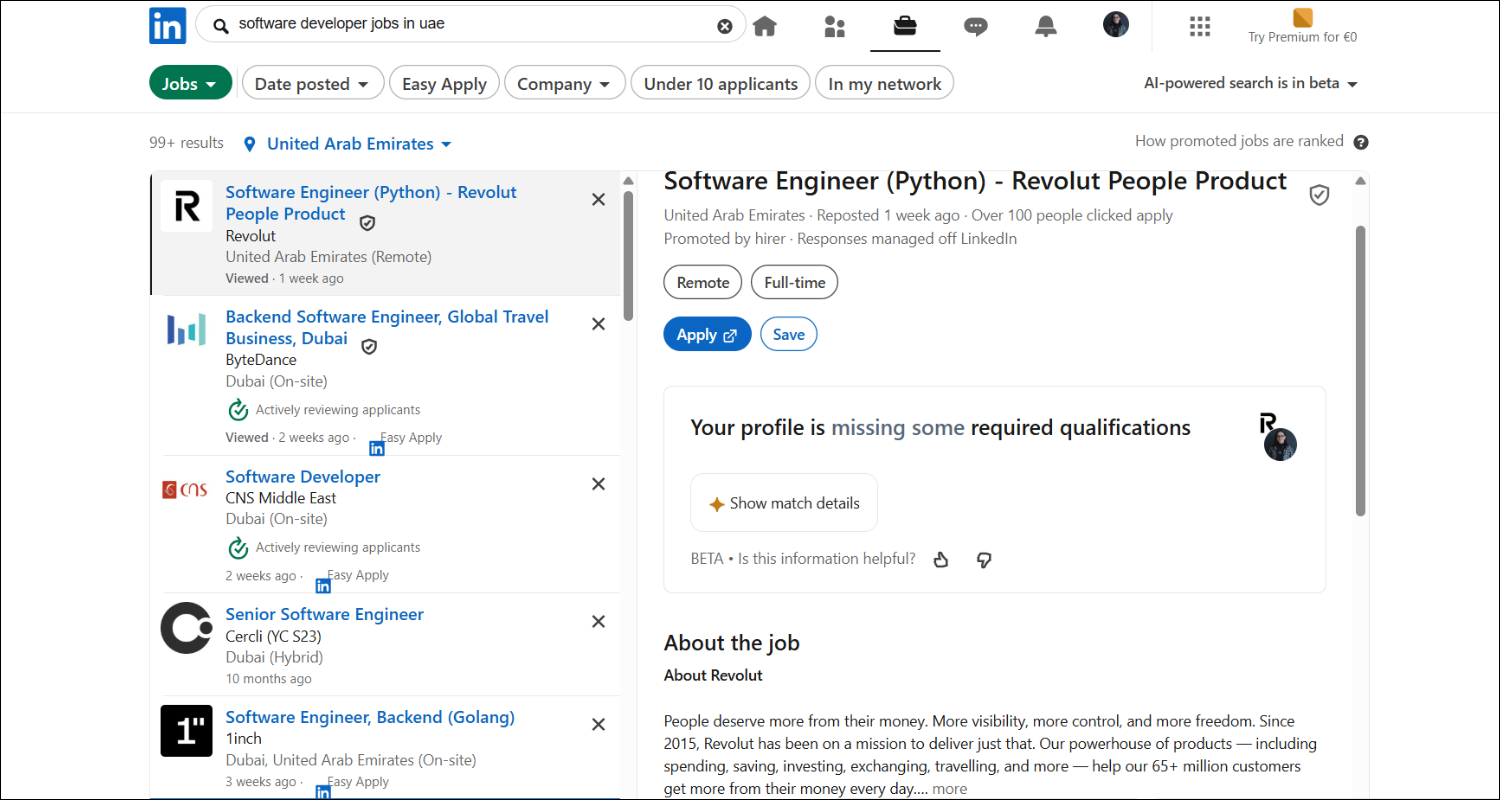Open the Home feed icon
This screenshot has width=1500, height=800.
pos(765,26)
